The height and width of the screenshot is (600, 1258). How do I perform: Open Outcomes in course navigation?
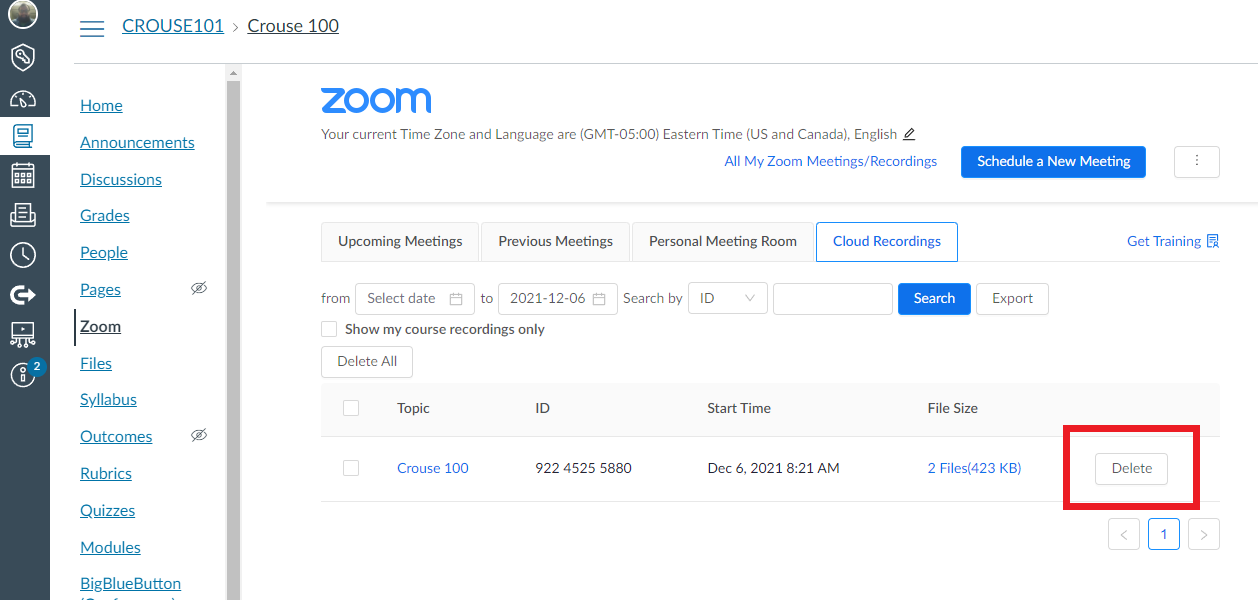click(116, 436)
